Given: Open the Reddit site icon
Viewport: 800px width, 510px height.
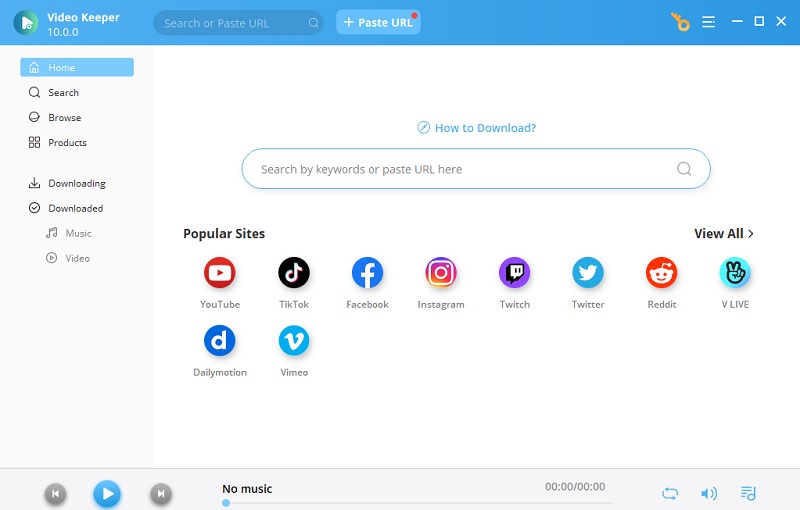Looking at the screenshot, I should [661, 272].
